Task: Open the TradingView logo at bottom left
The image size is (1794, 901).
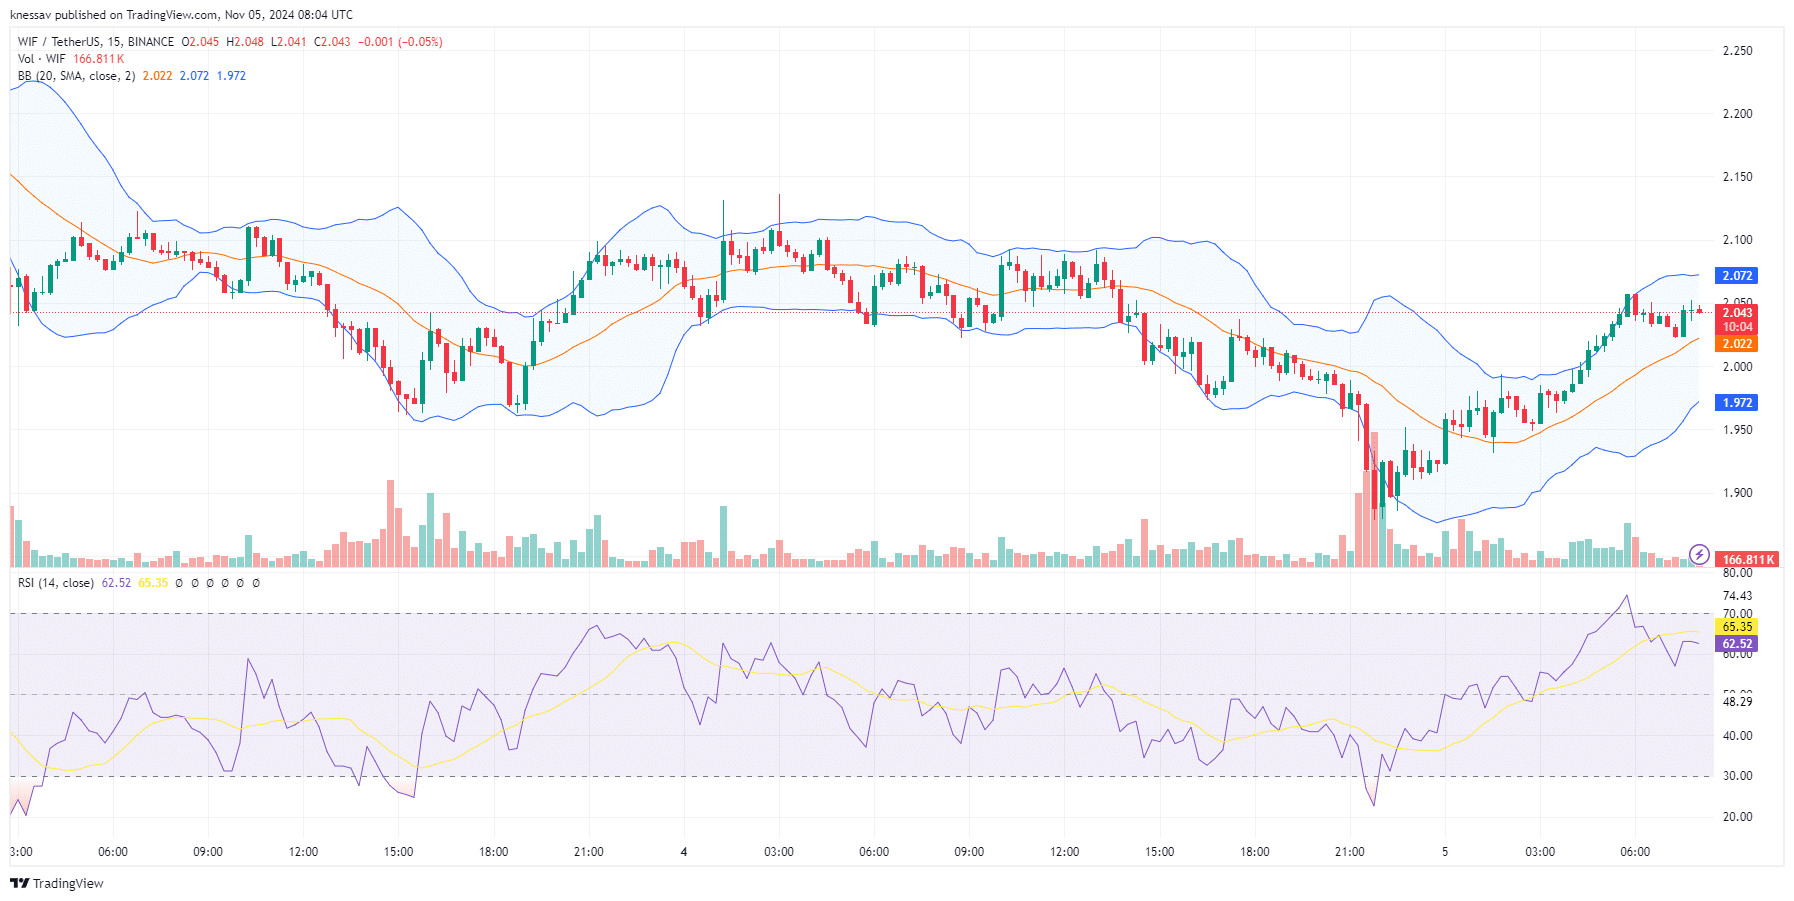Action: (x=57, y=883)
